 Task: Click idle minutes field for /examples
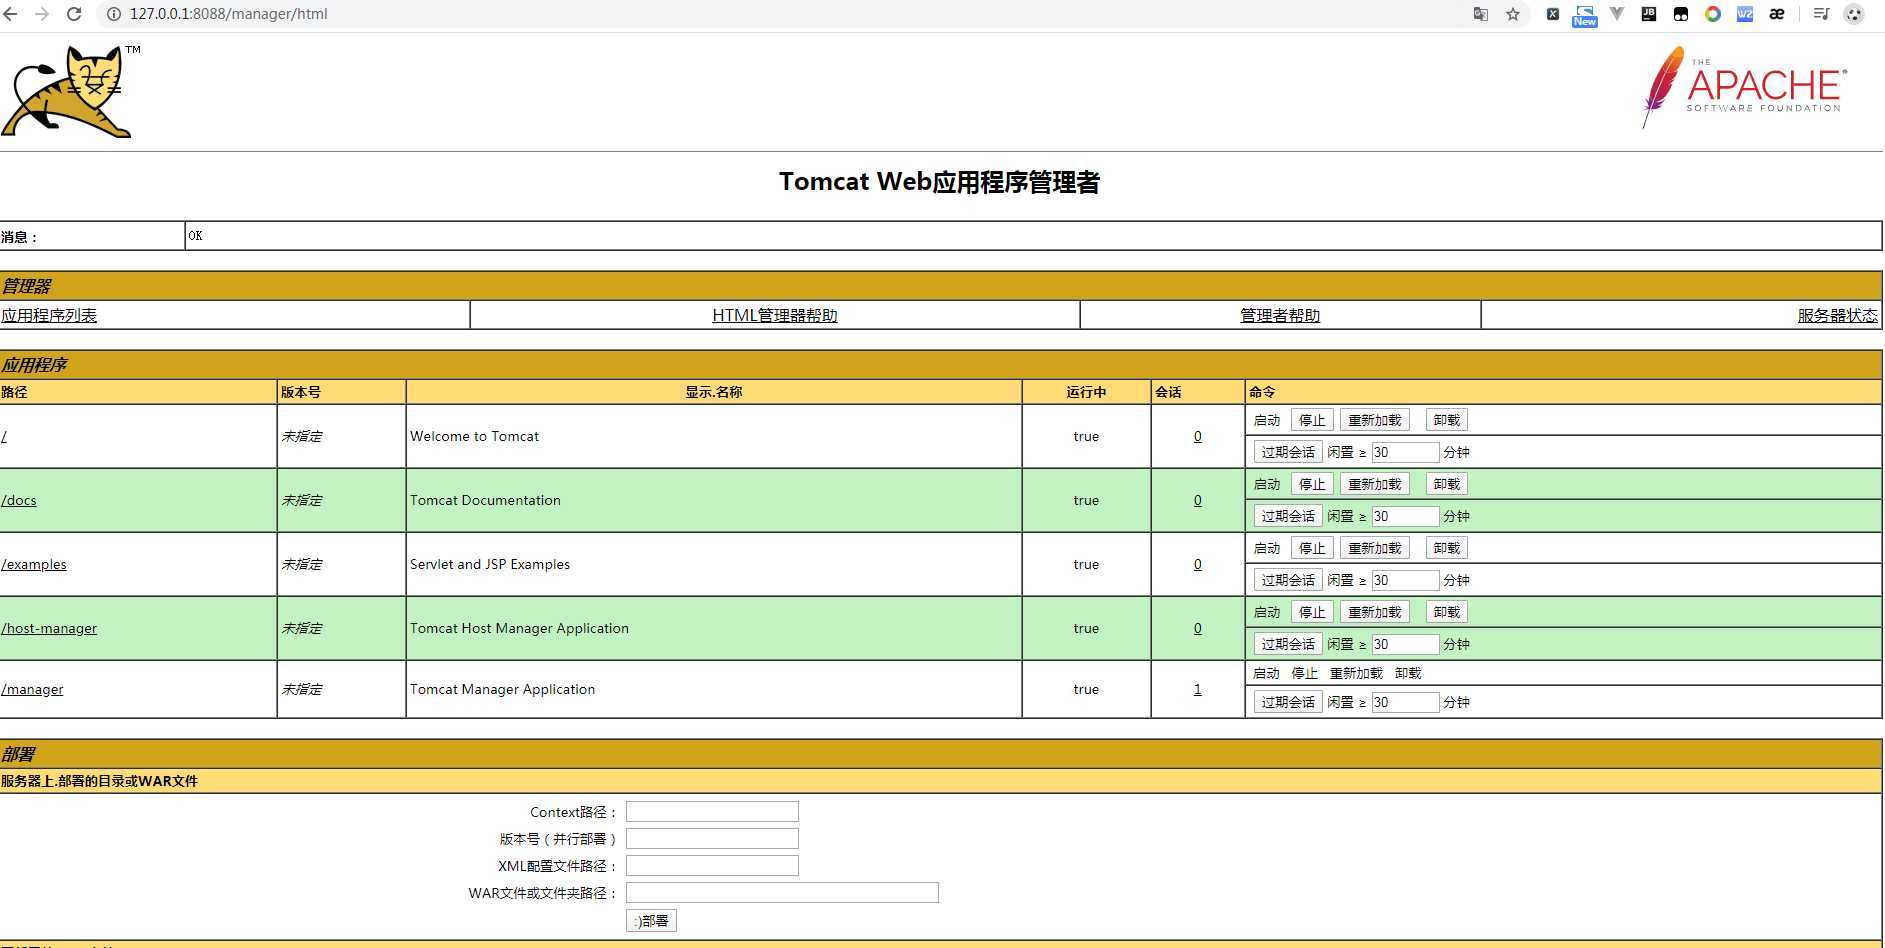tap(1405, 580)
